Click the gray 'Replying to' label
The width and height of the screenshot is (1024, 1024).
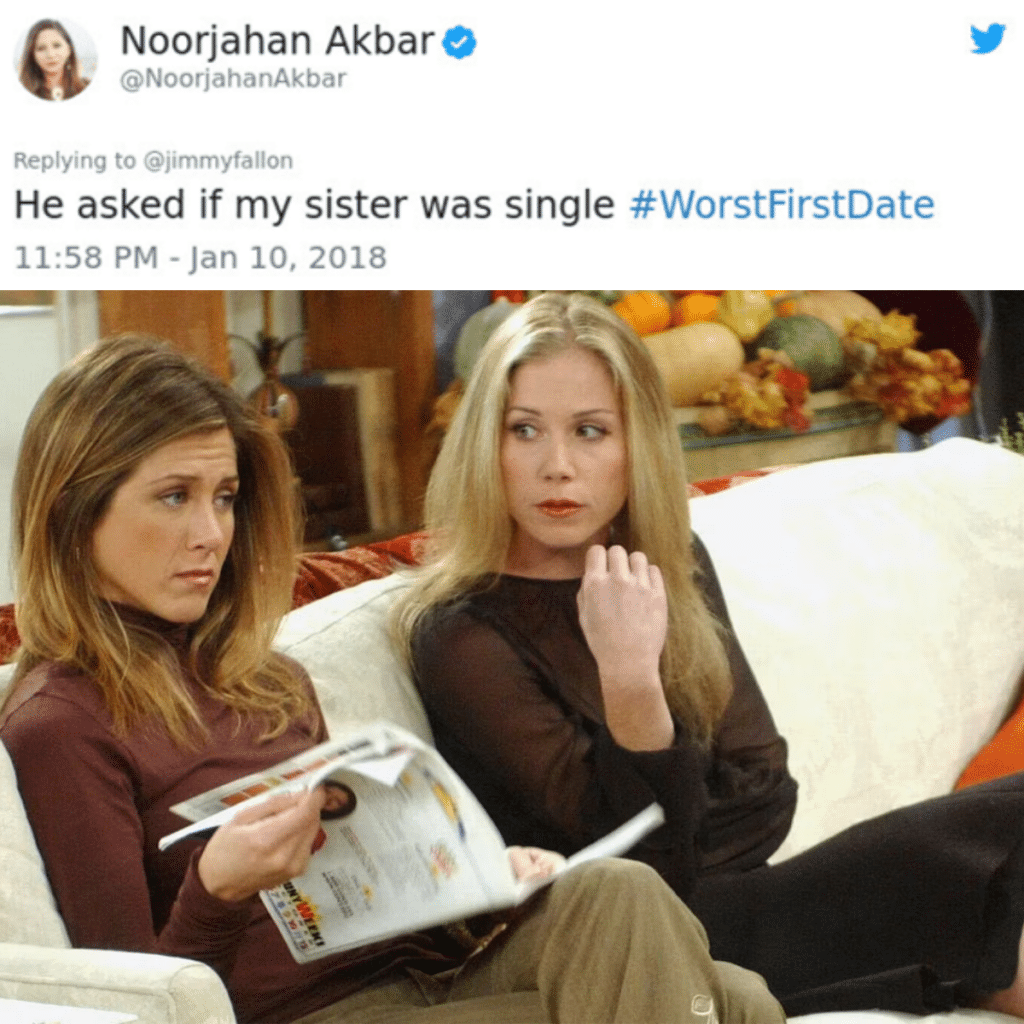click(74, 161)
